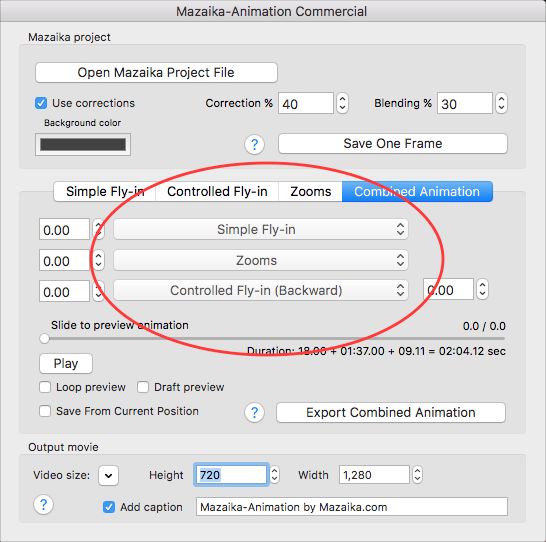Open help next to Export Combined Animation
Viewport: 546px width, 542px height.
point(255,413)
